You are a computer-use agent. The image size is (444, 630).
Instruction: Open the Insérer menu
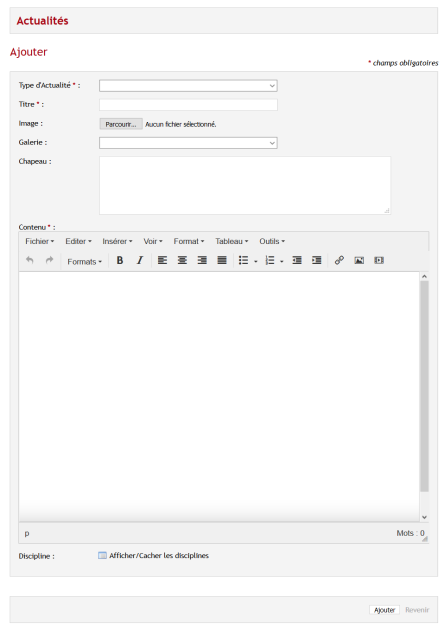tap(117, 241)
